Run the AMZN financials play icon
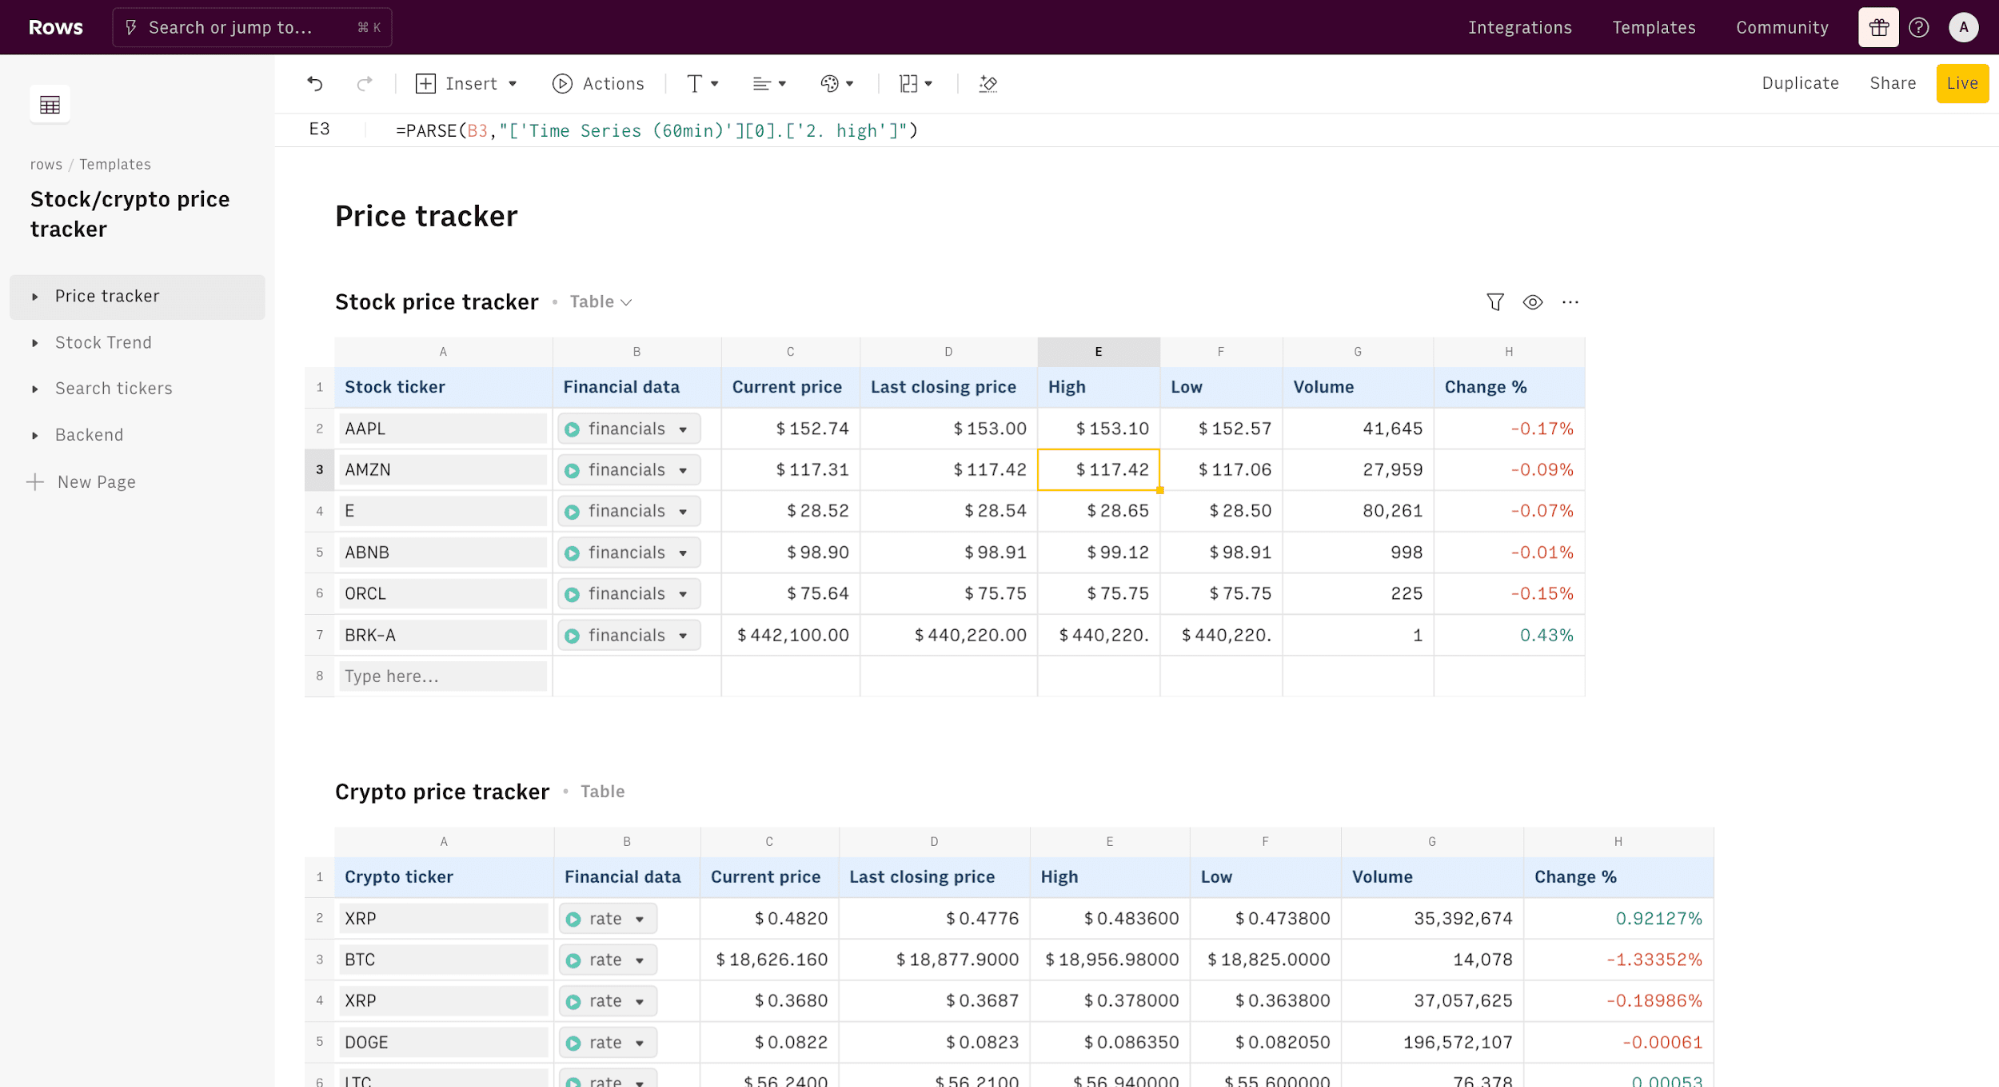 click(x=572, y=471)
